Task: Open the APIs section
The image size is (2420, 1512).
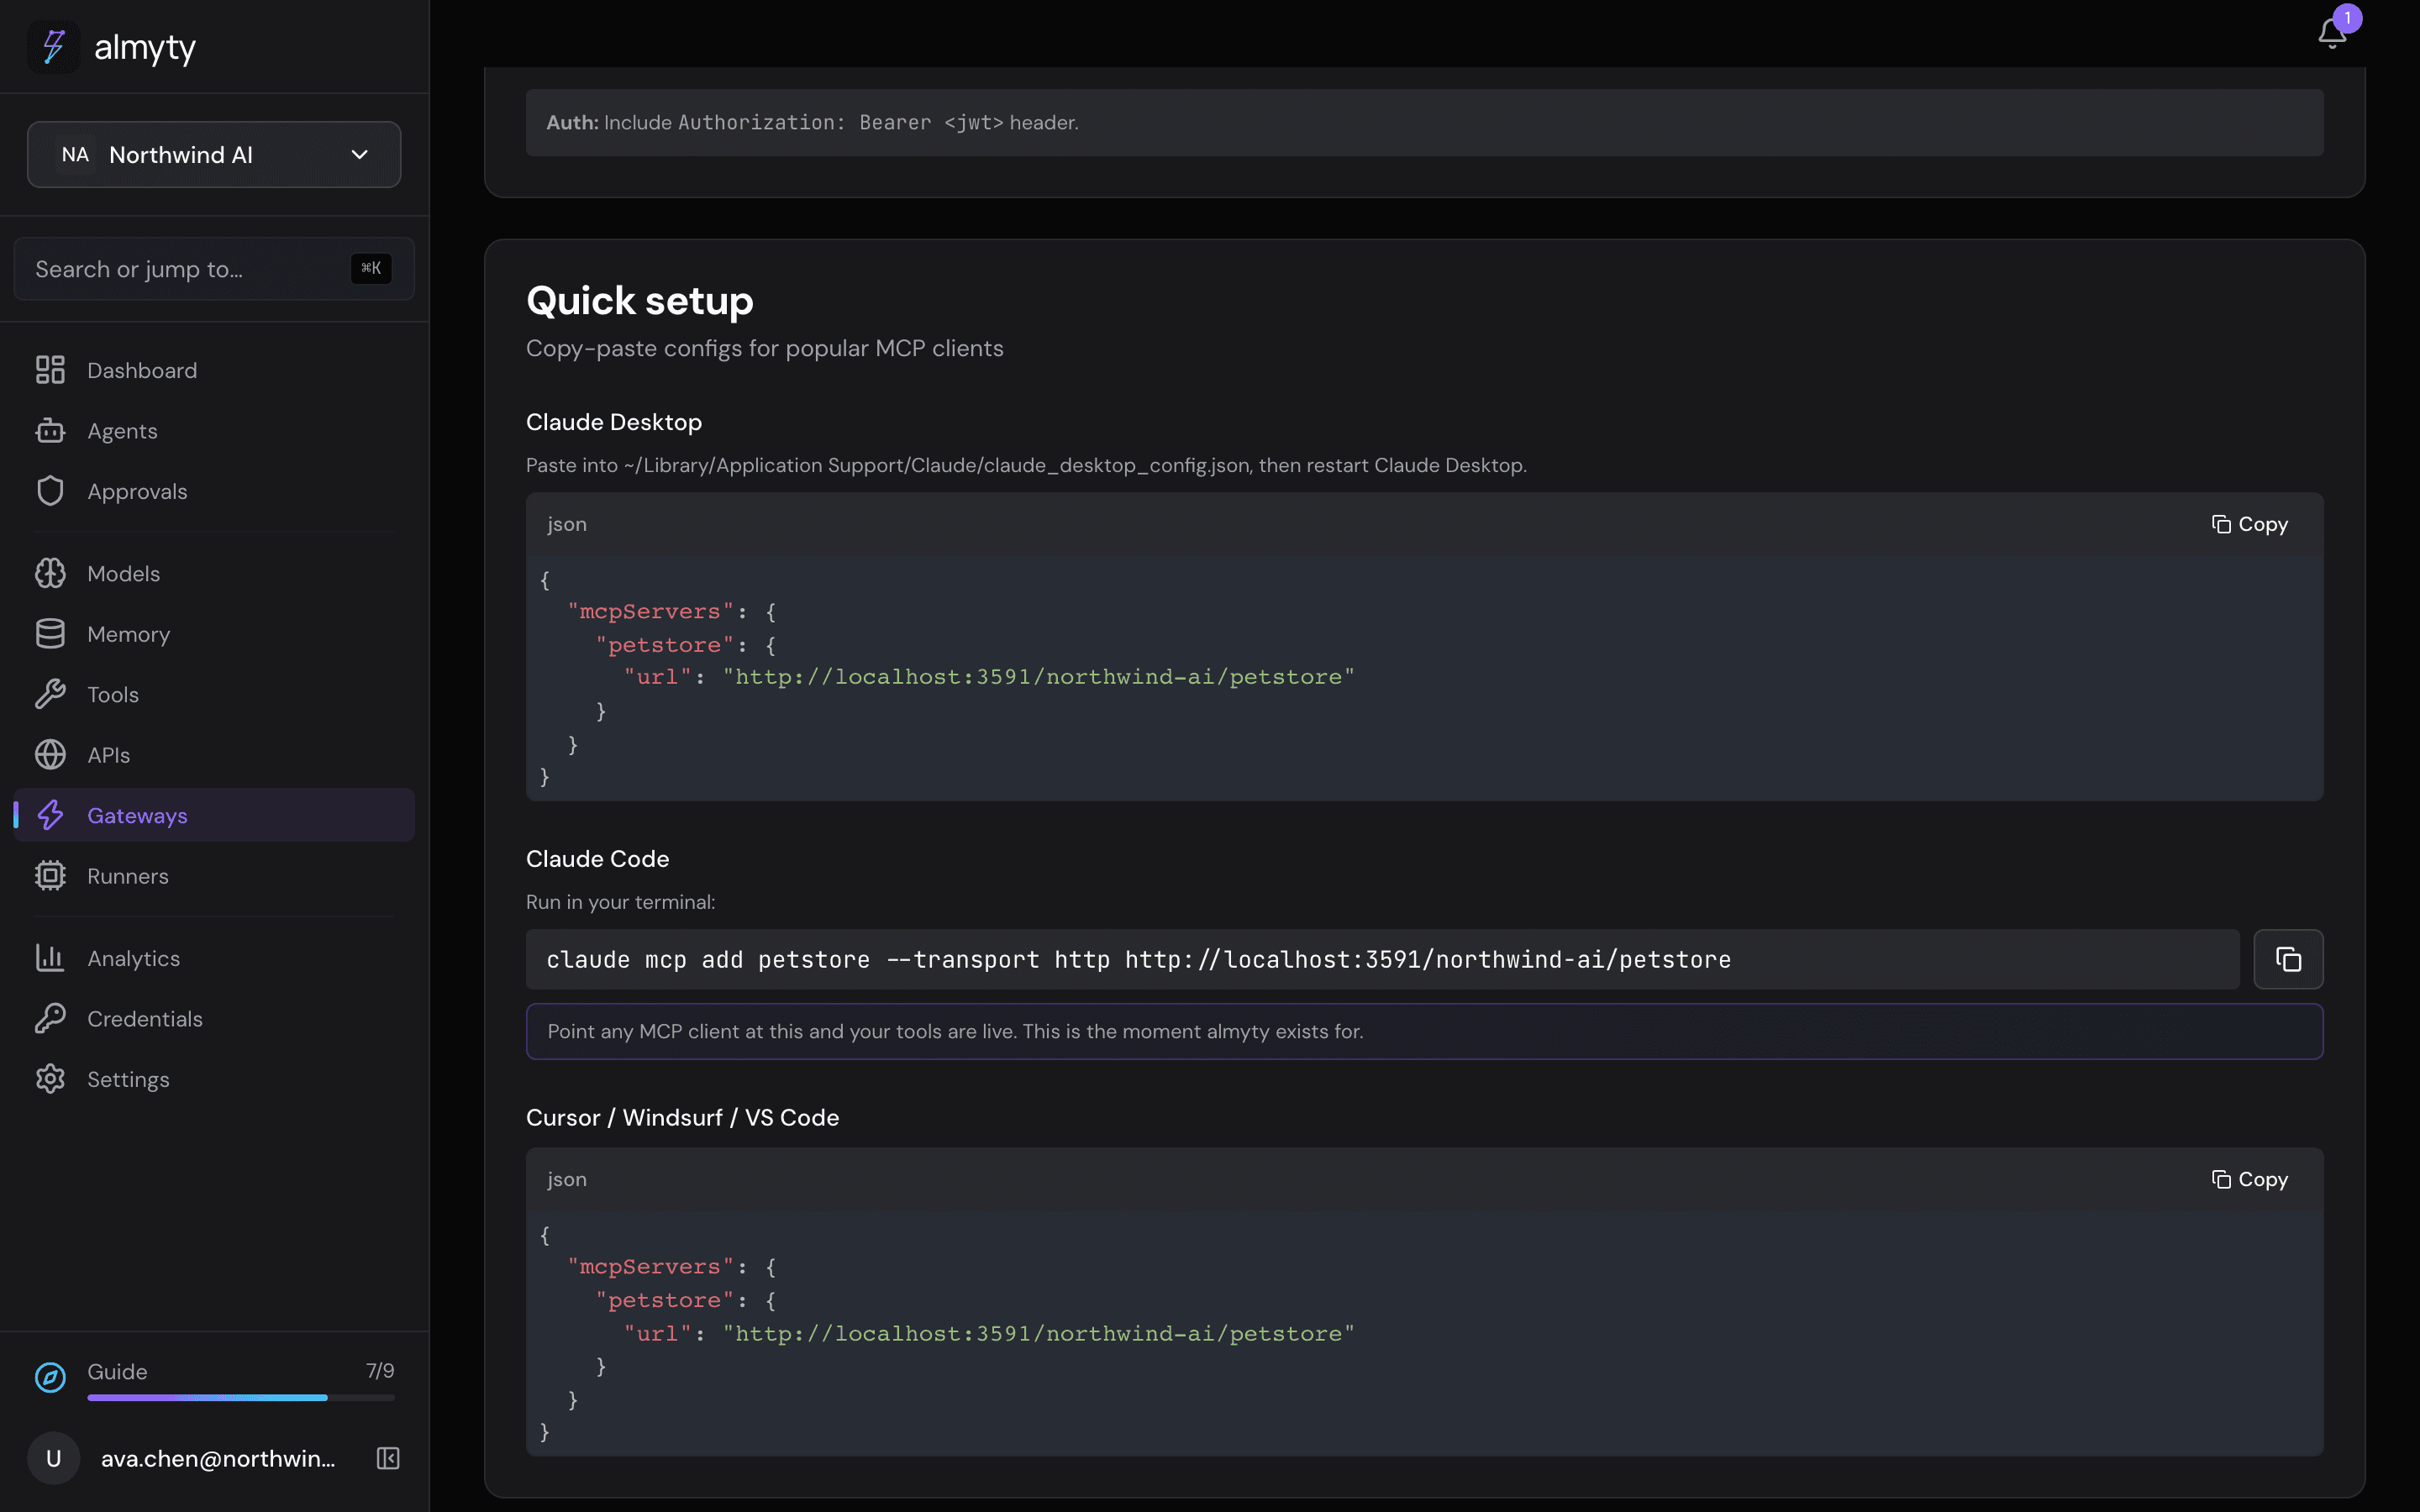Action: pyautogui.click(x=214, y=755)
